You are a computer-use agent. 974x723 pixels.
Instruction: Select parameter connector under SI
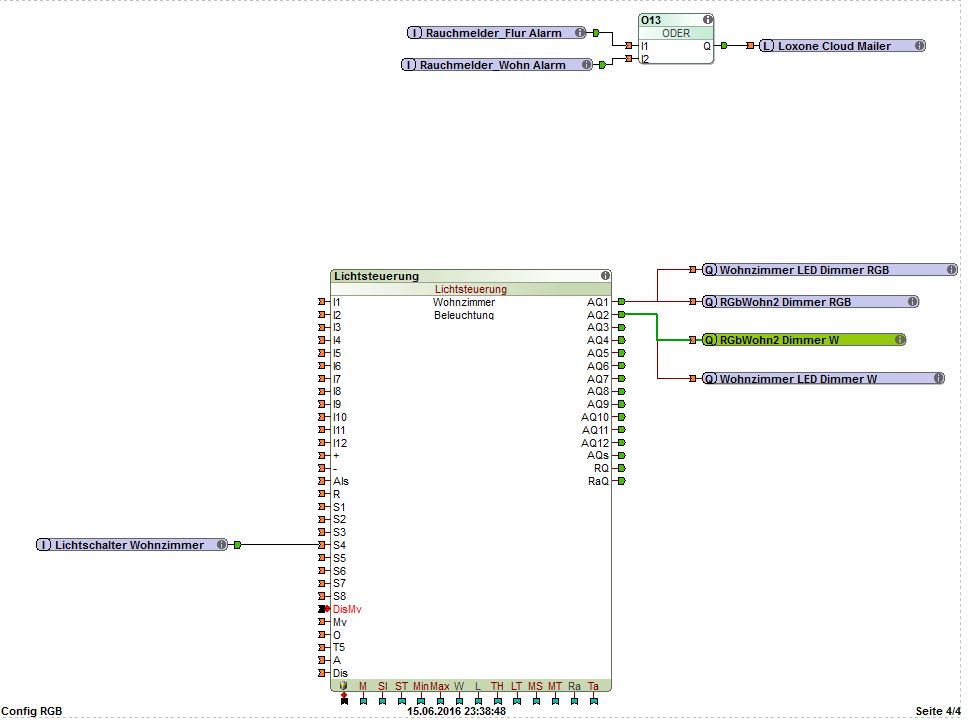point(382,701)
